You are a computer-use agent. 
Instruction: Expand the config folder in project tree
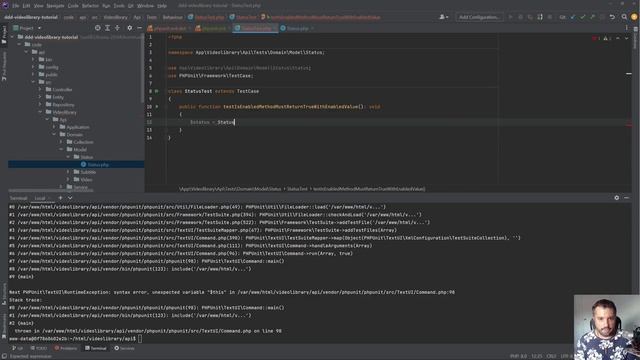click(x=33, y=67)
